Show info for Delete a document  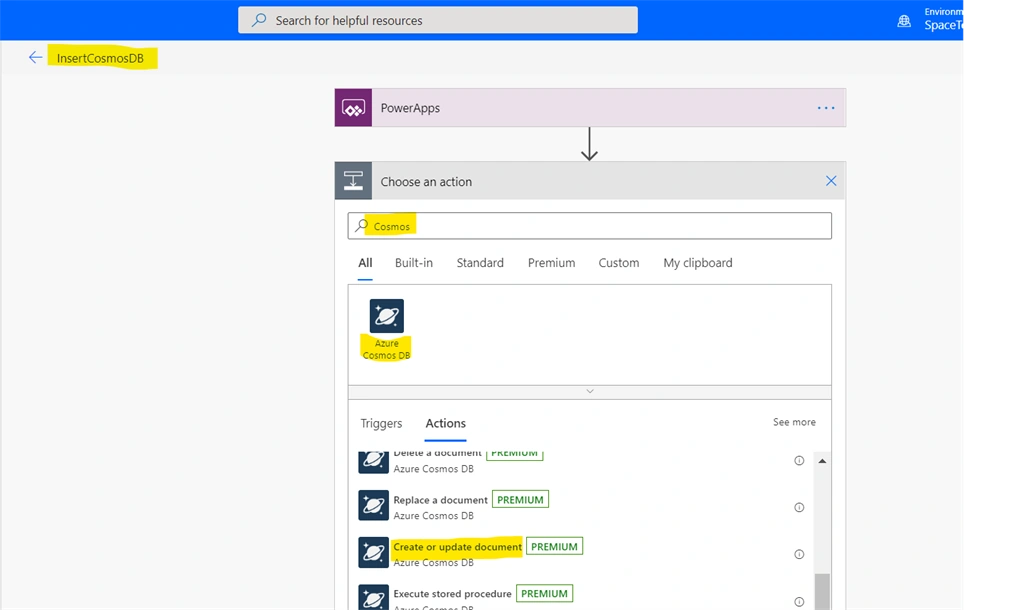point(799,460)
